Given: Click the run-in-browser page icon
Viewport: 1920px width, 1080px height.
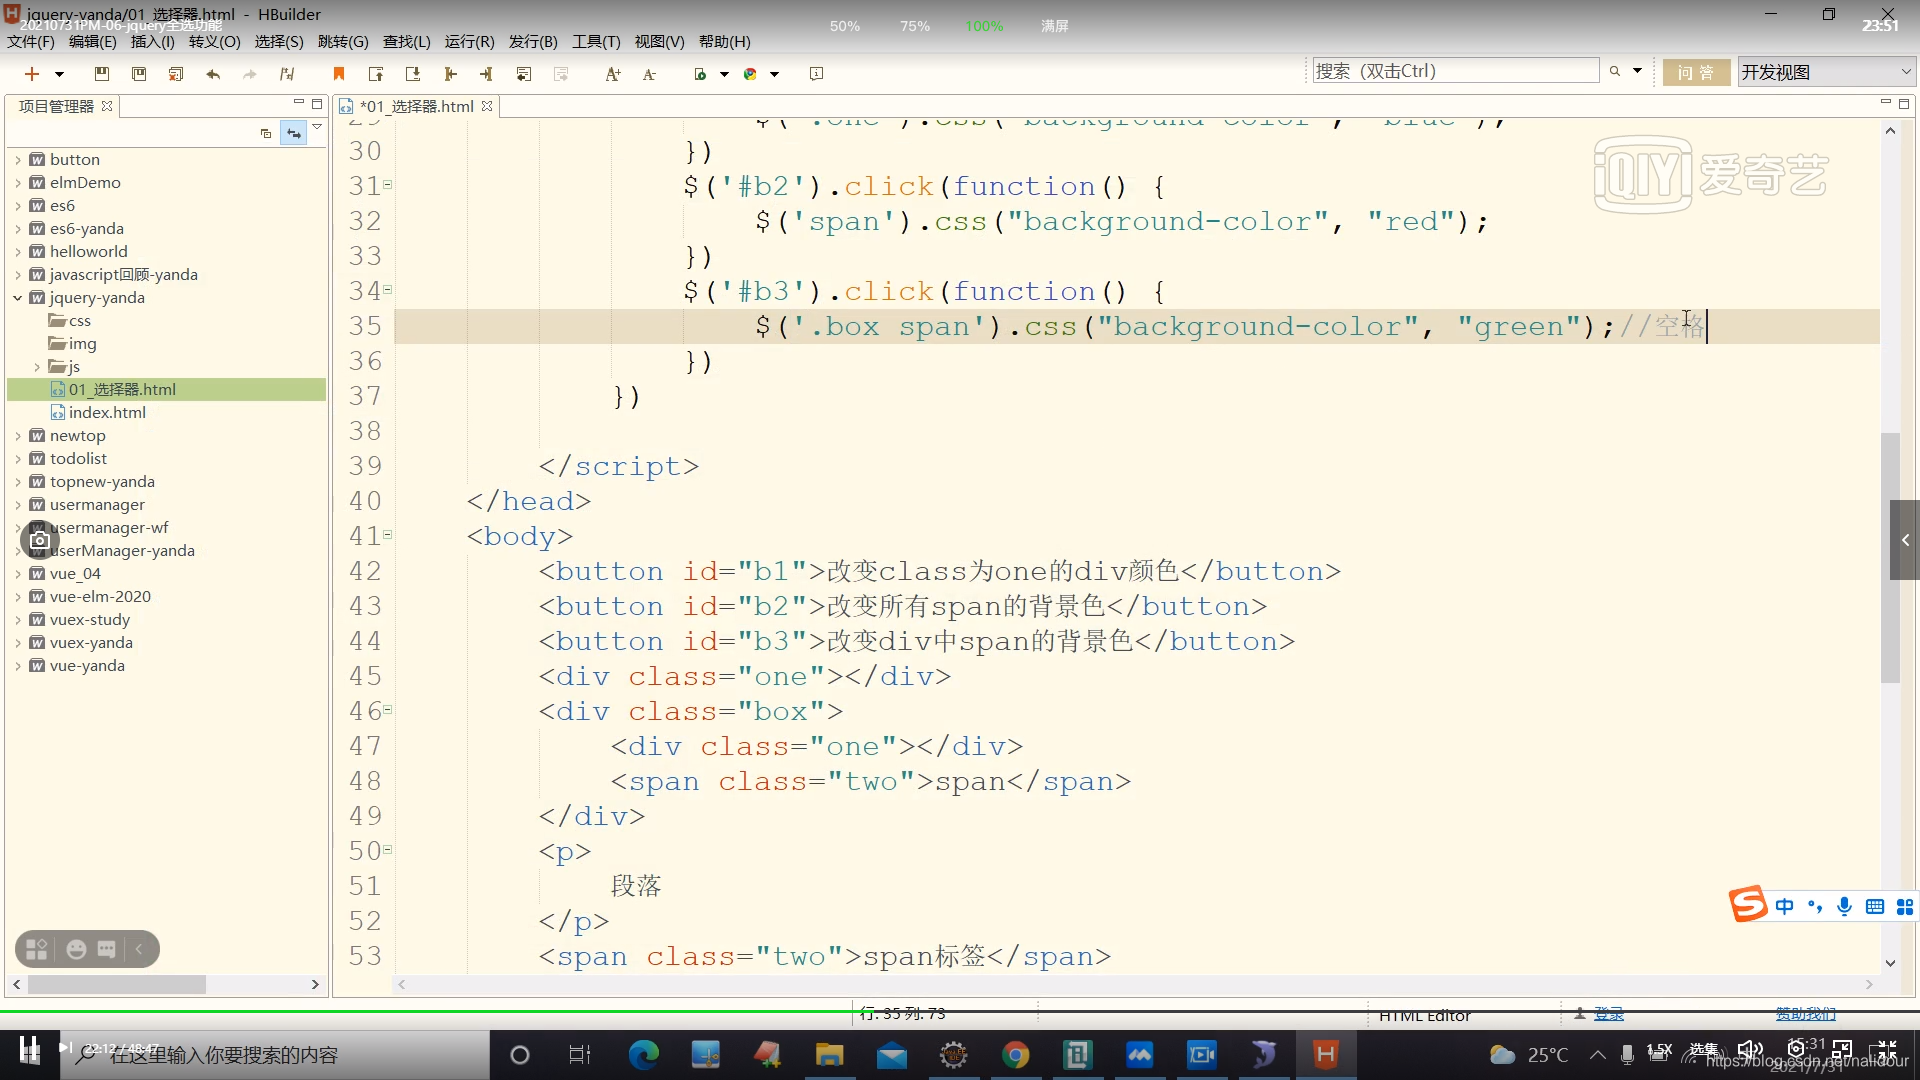Looking at the screenshot, I should click(x=700, y=74).
